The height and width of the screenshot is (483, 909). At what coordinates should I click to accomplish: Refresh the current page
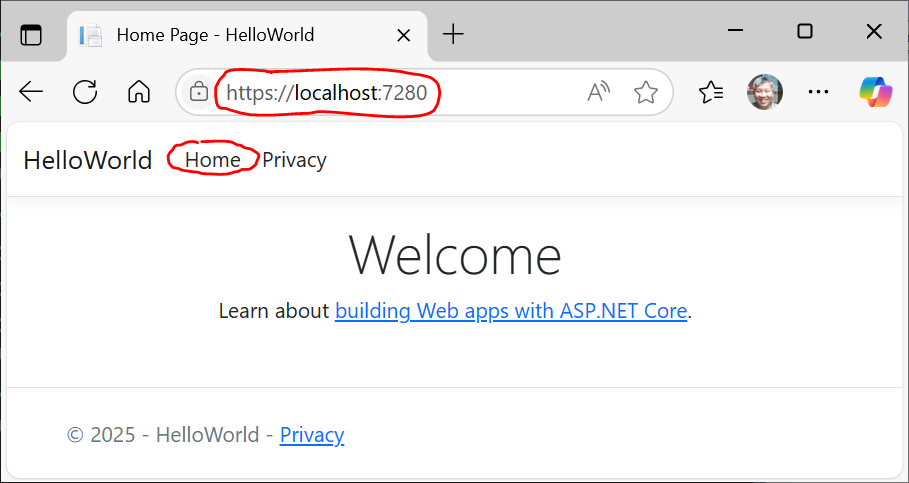pyautogui.click(x=85, y=93)
